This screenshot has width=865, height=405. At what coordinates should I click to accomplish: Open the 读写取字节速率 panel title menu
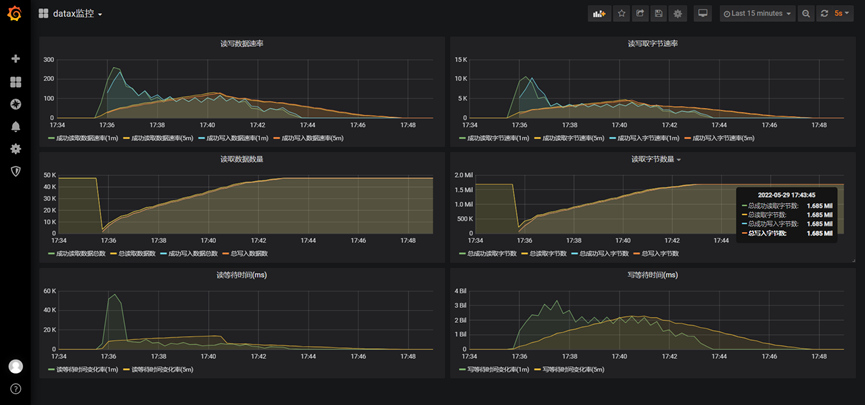(653, 44)
